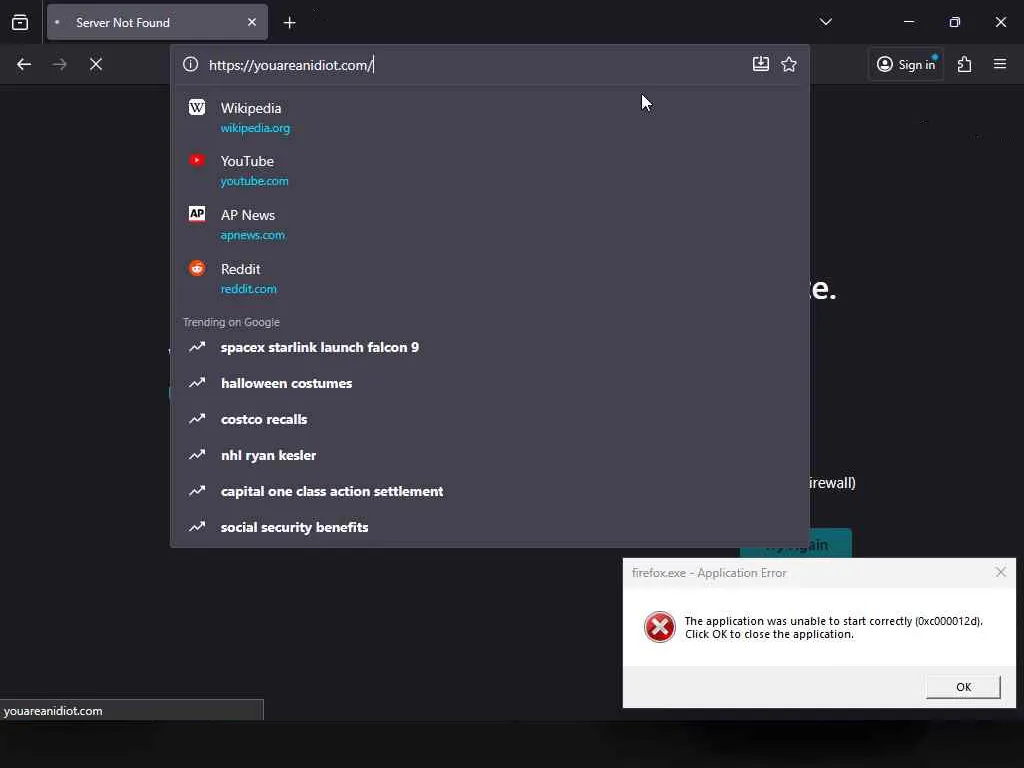The image size is (1024, 768).
Task: Click the apnews.com link text
Action: point(253,235)
